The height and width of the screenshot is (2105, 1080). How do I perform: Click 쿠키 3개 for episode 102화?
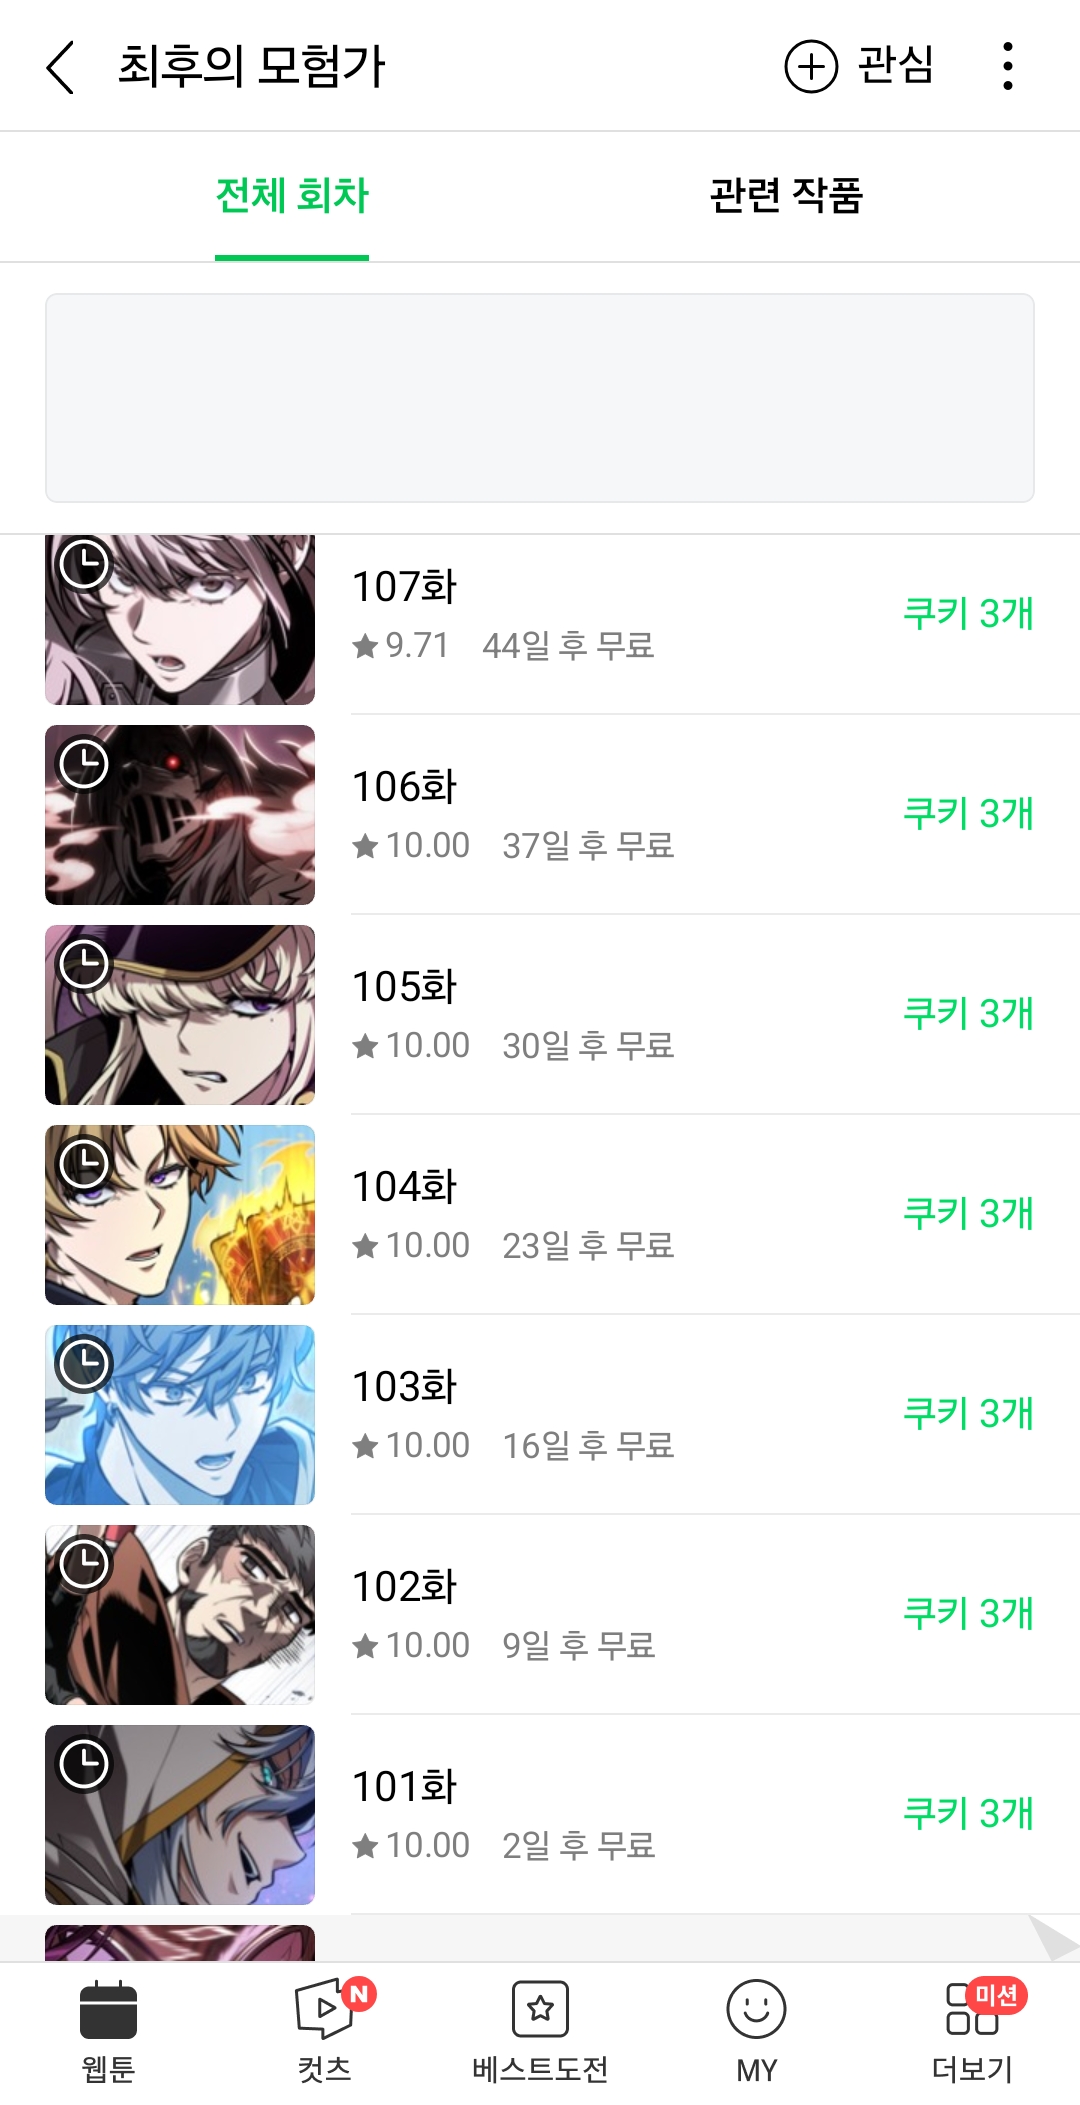967,1613
